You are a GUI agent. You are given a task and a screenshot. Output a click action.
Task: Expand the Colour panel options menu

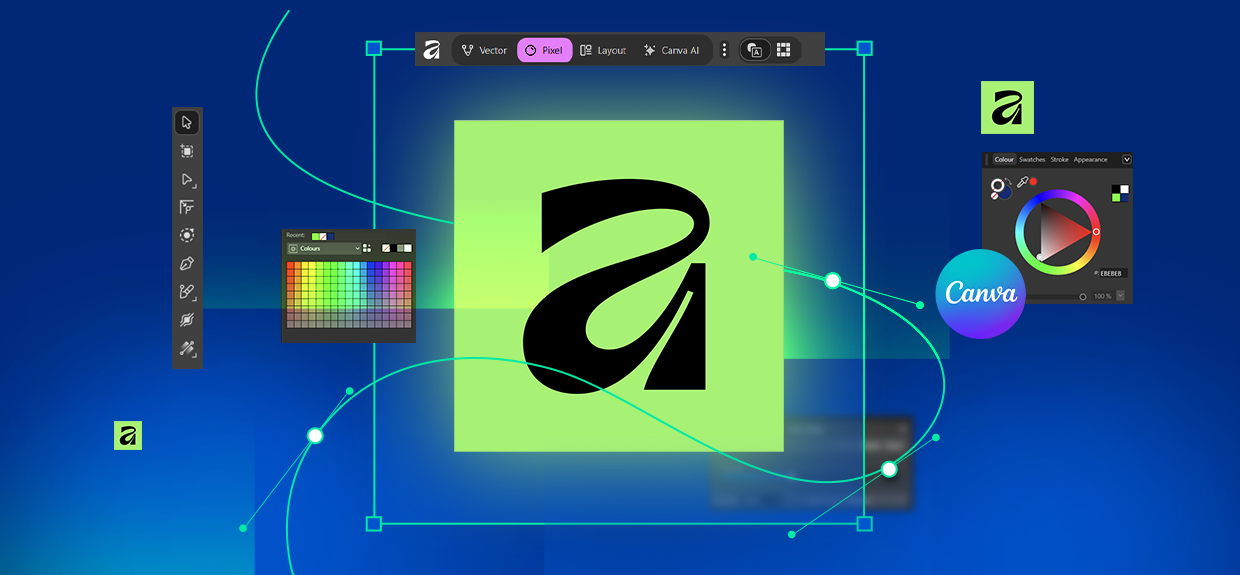coord(1127,159)
